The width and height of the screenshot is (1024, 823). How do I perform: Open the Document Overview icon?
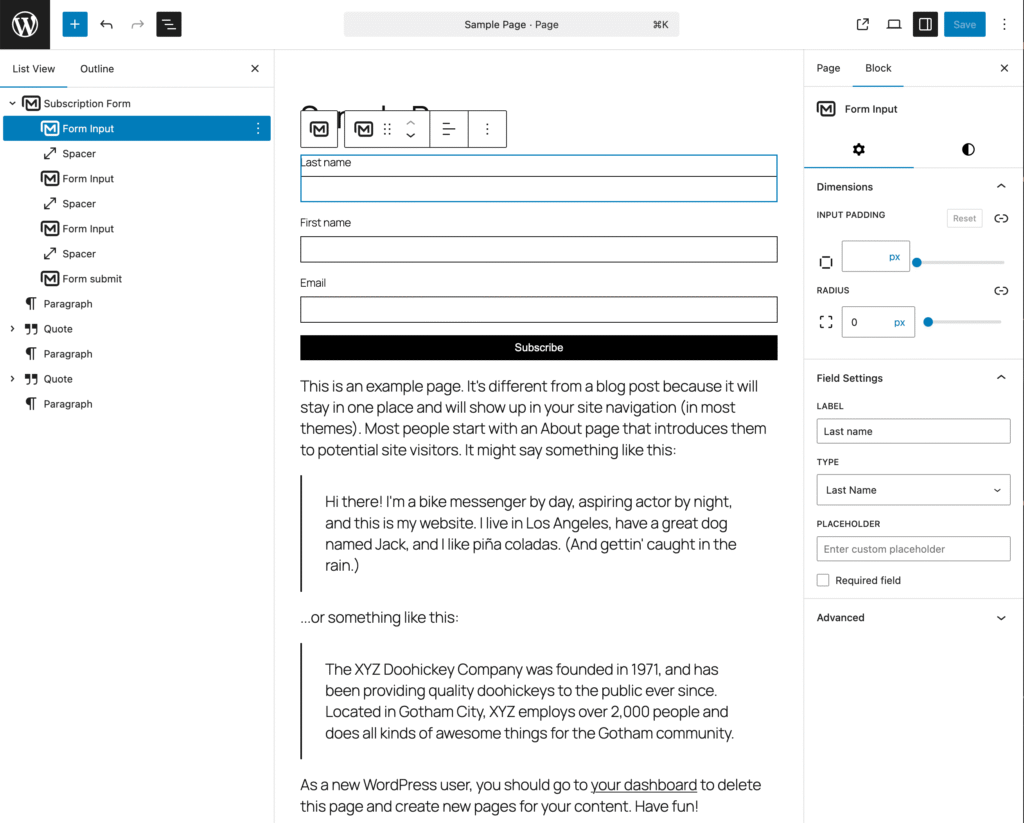(x=169, y=23)
